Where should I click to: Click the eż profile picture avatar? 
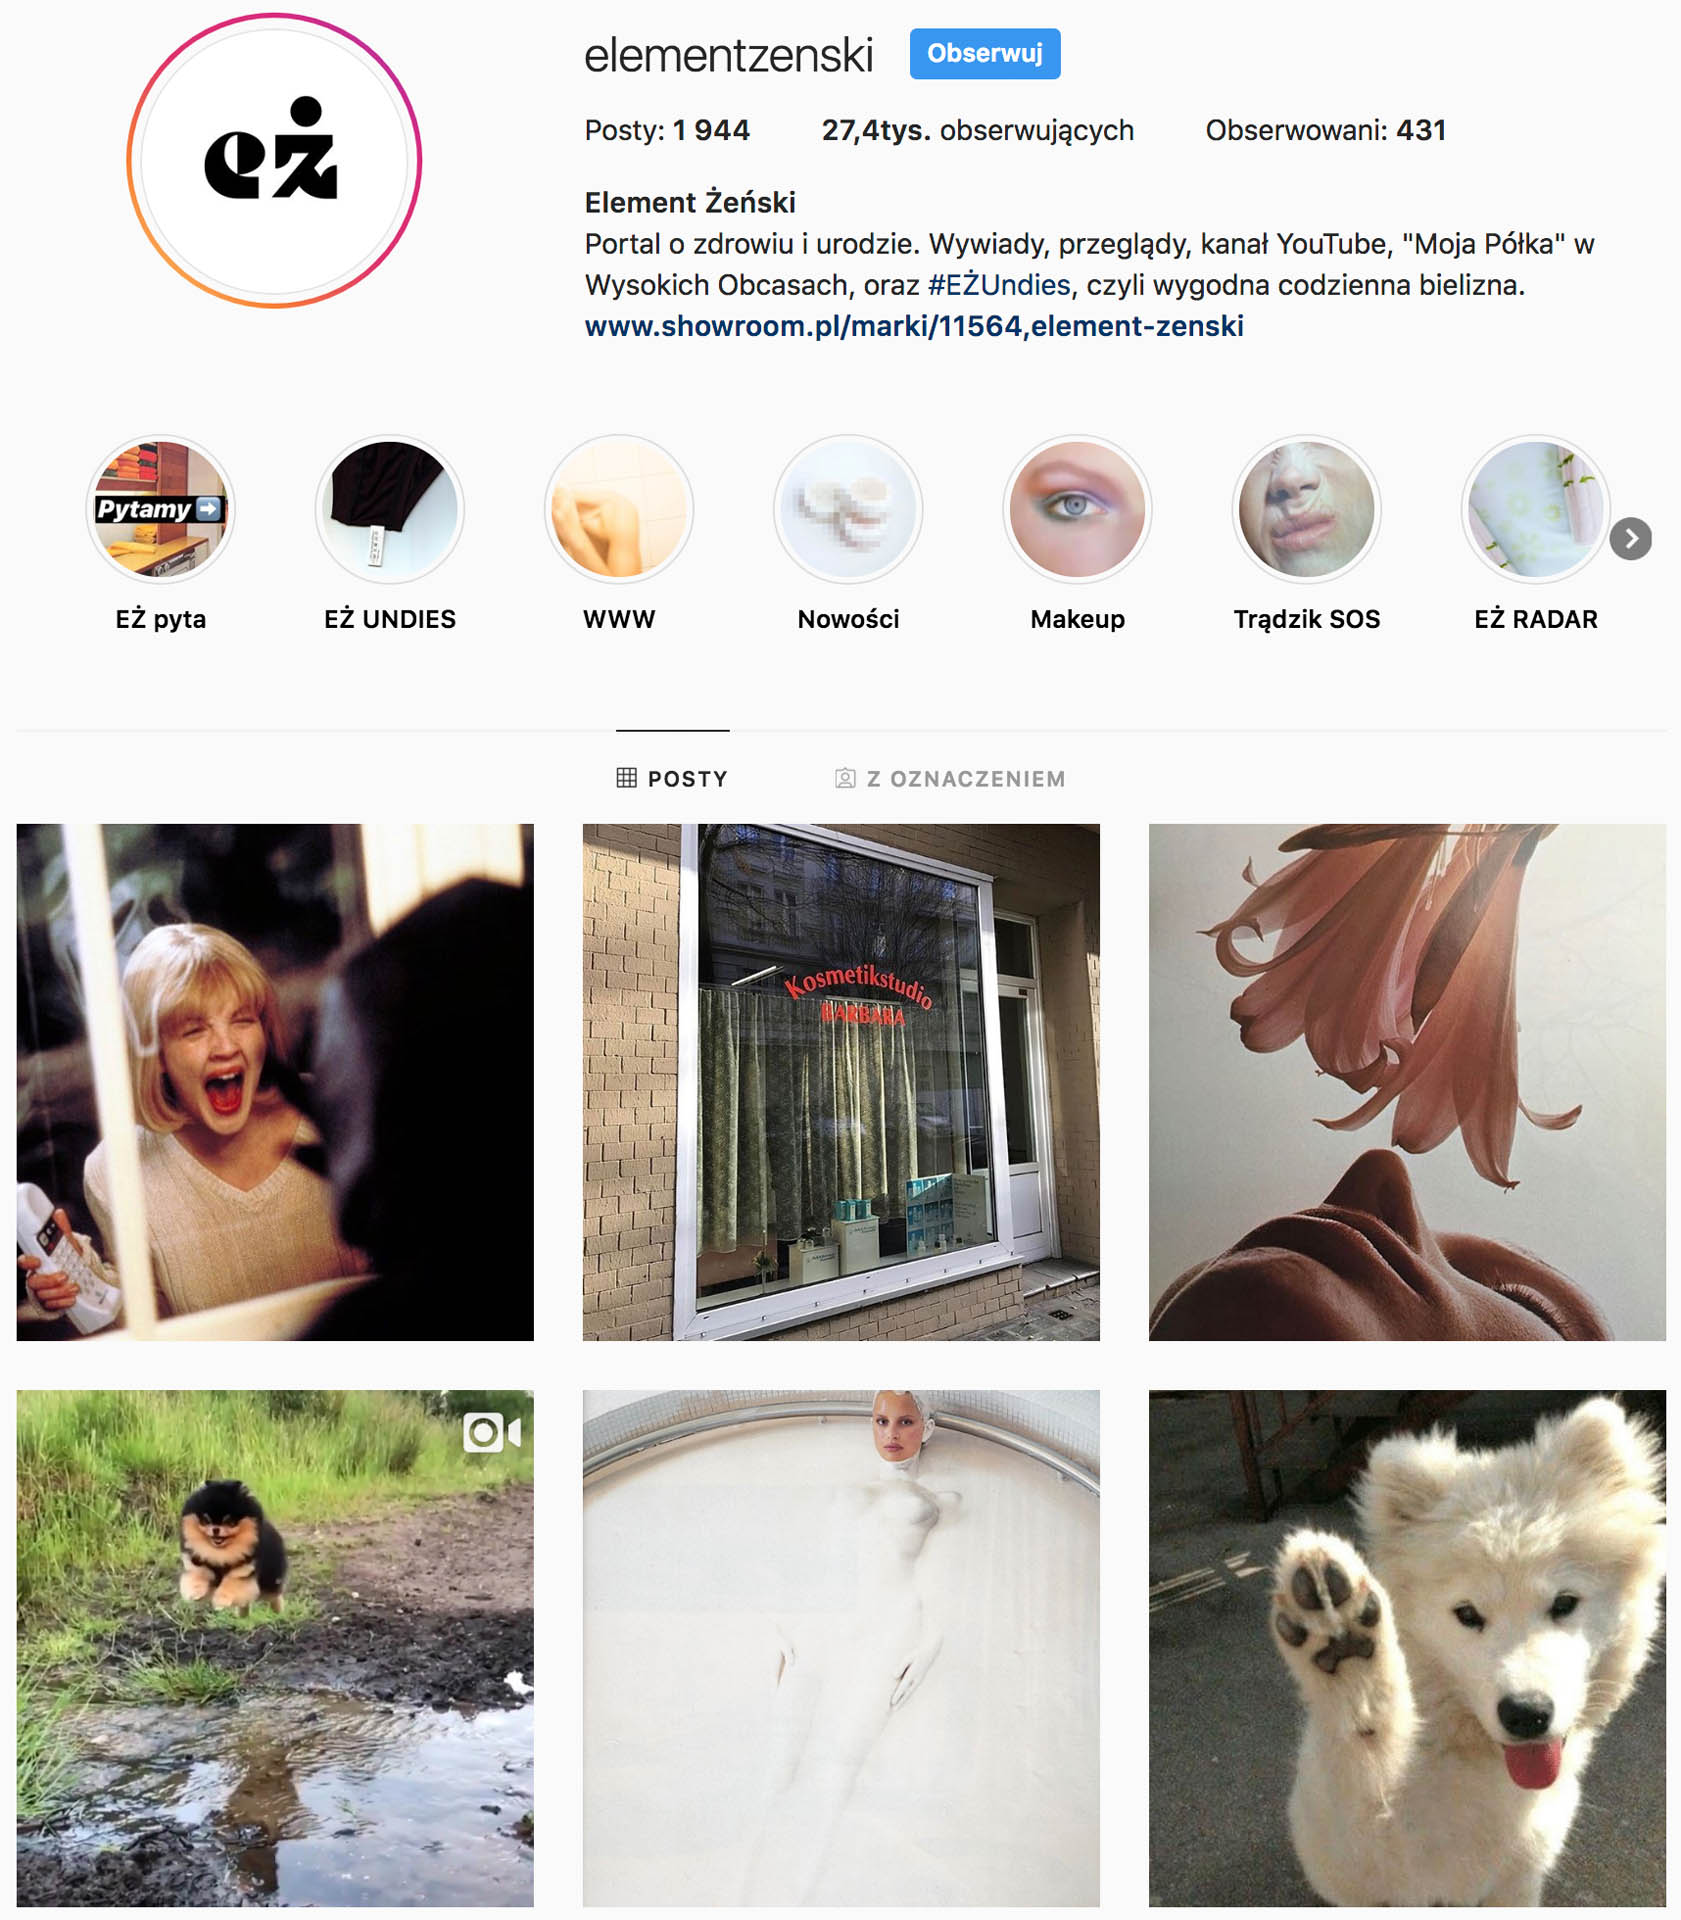(x=274, y=160)
